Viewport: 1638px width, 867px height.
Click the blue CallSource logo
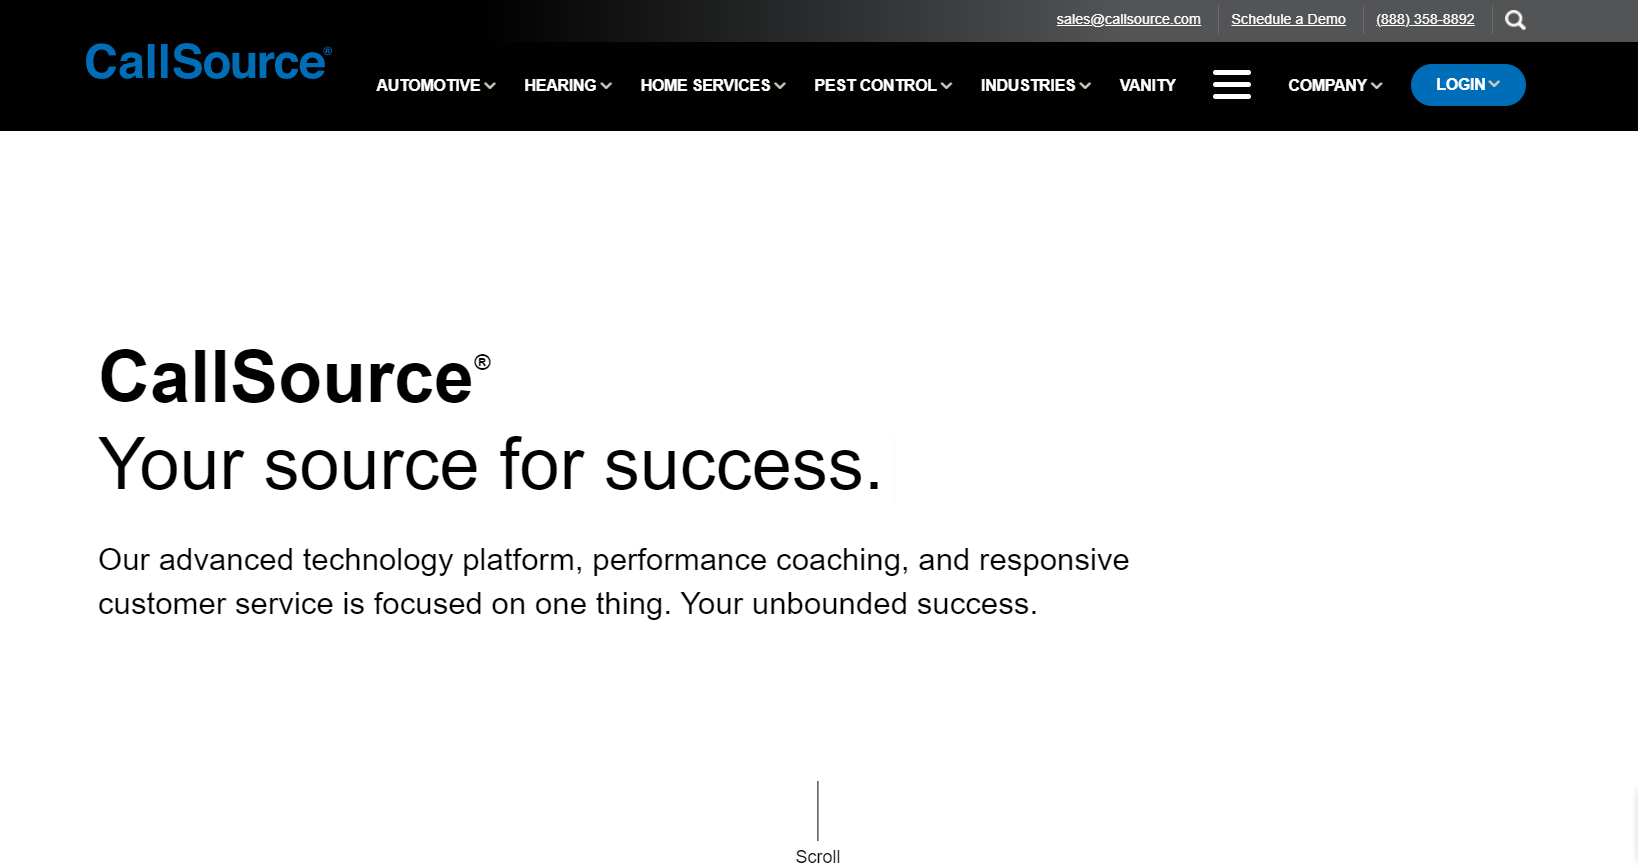click(x=208, y=62)
